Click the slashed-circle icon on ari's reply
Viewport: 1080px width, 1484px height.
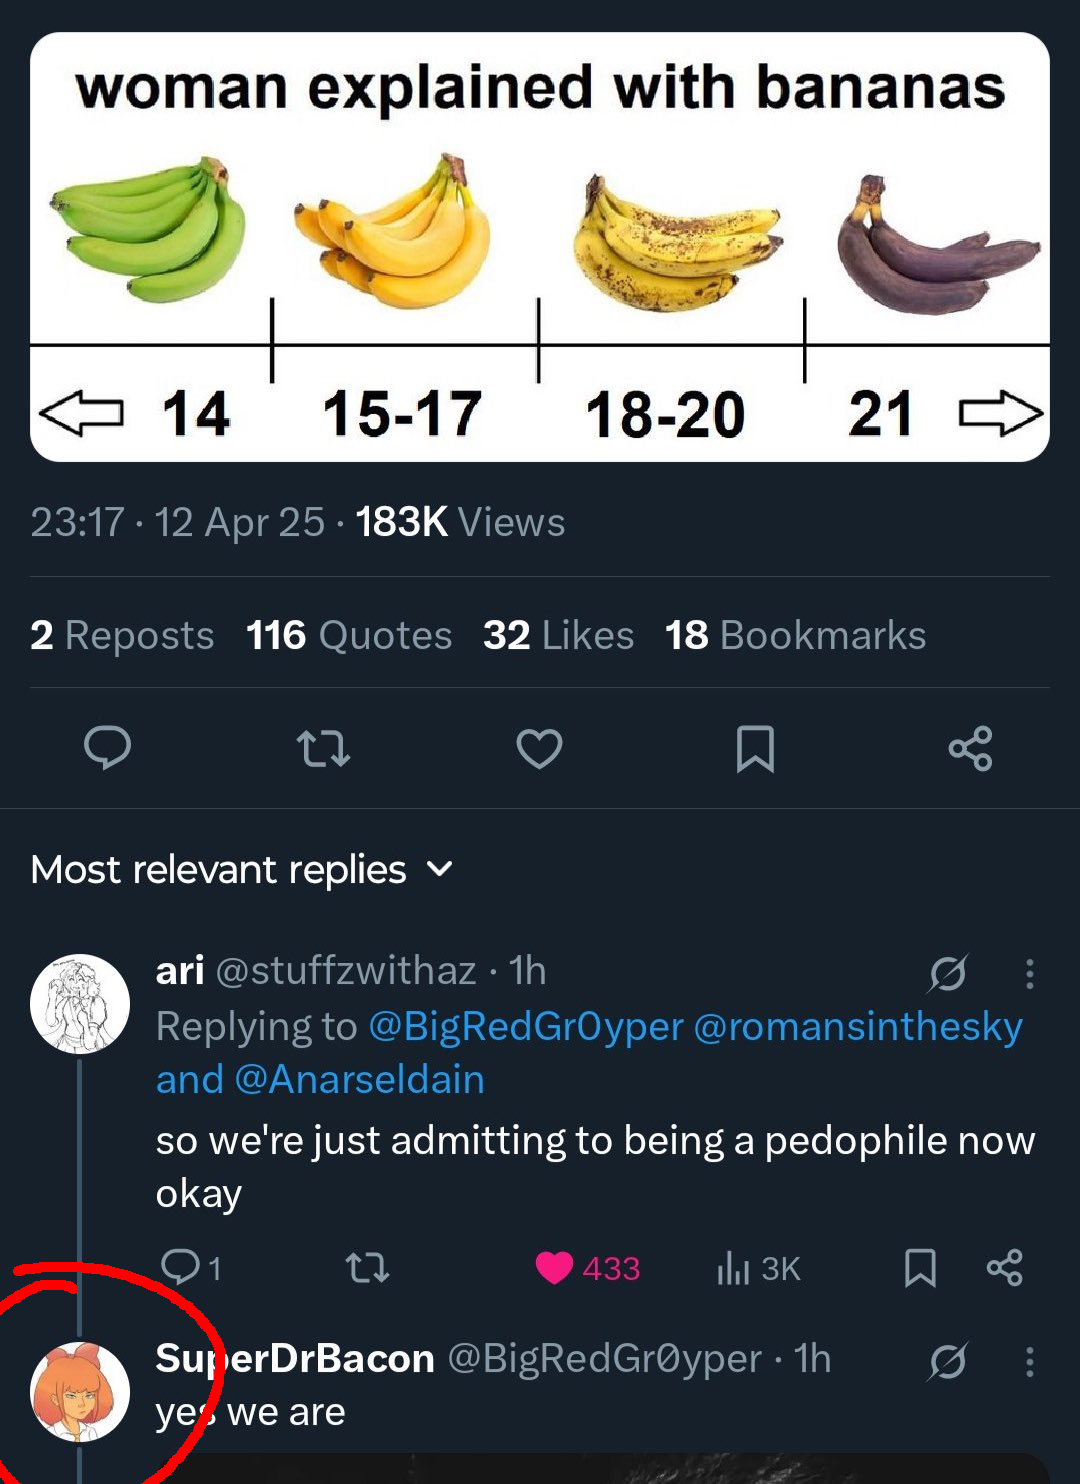[947, 972]
